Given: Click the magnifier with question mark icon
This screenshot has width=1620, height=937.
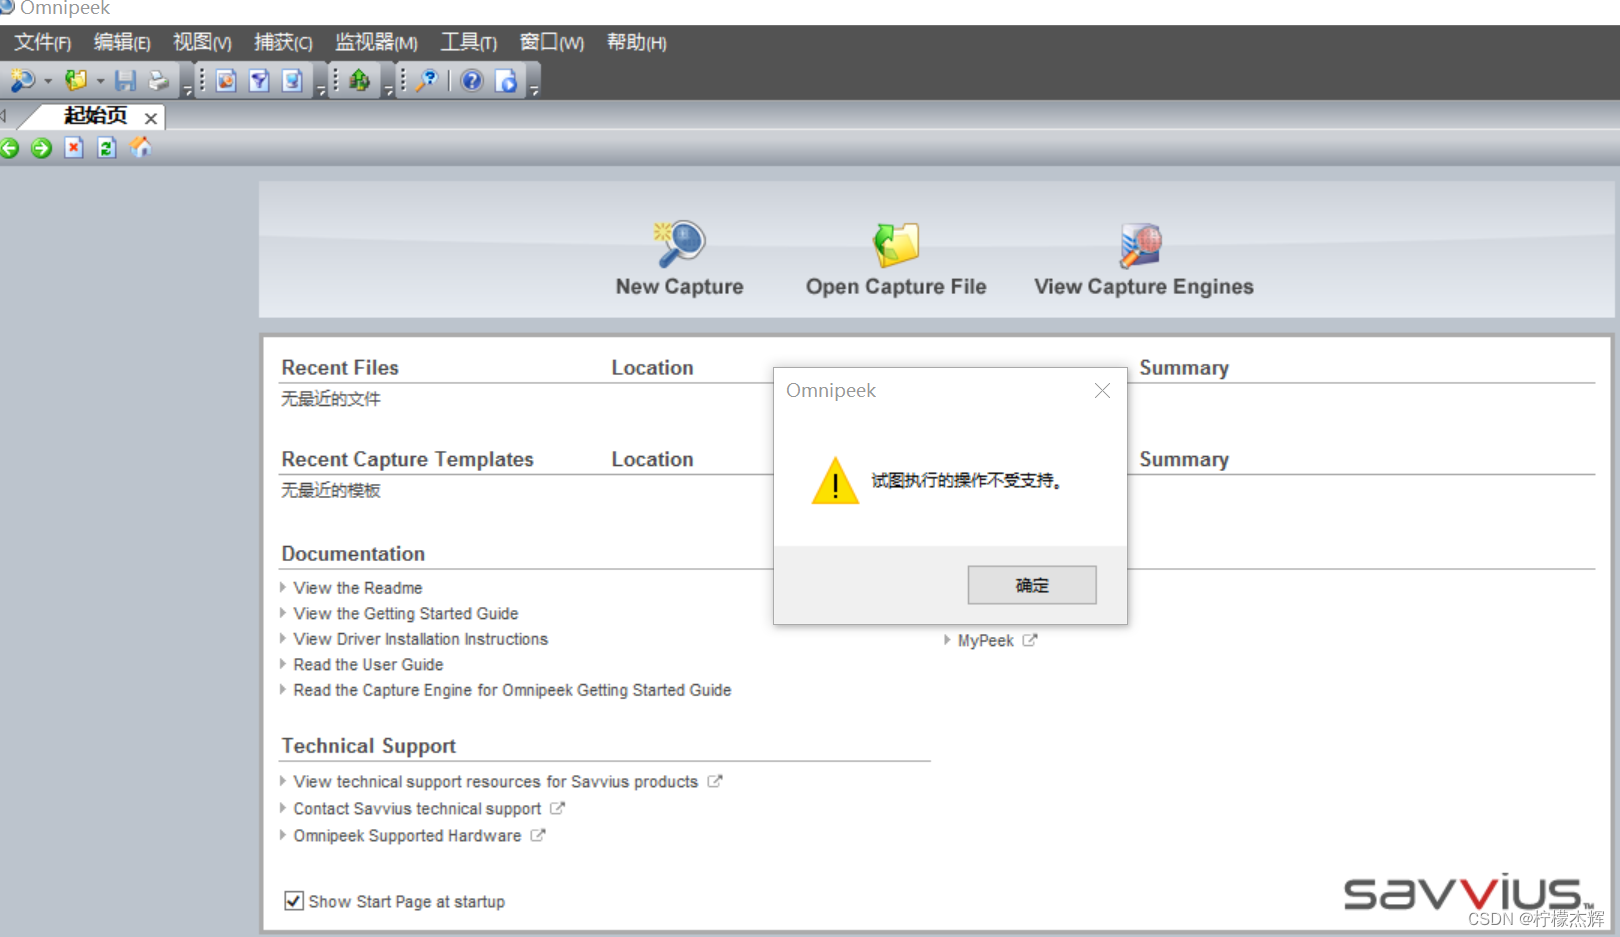Looking at the screenshot, I should pyautogui.click(x=428, y=80).
